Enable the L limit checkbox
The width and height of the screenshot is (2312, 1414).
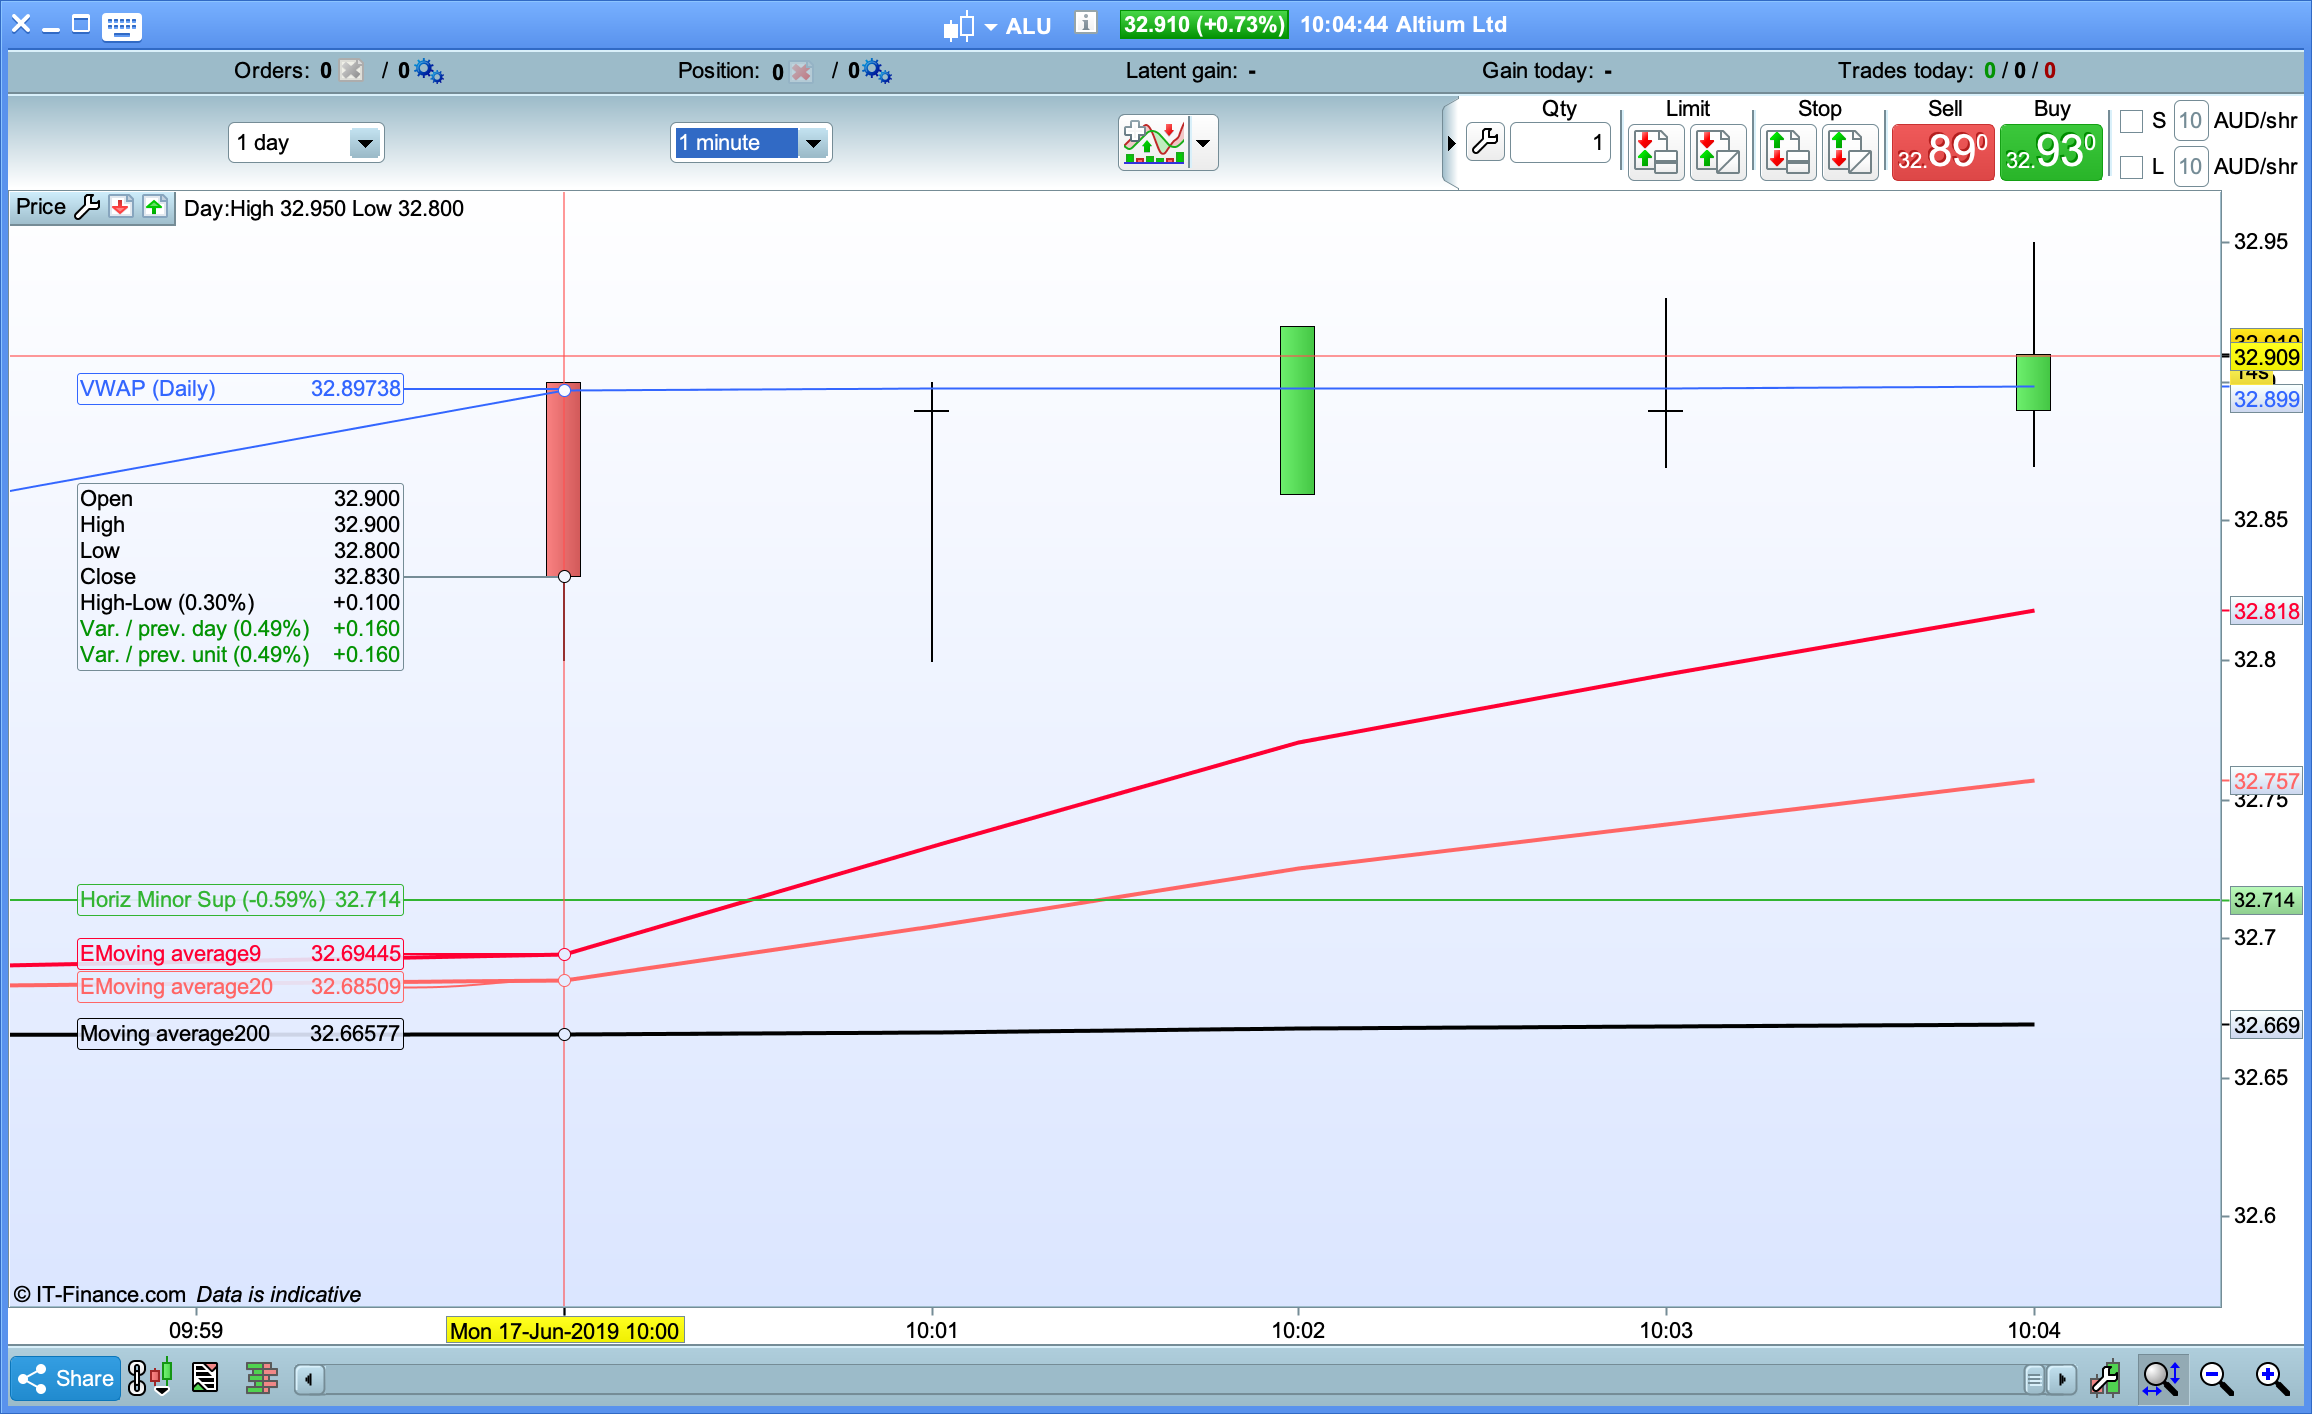[2131, 167]
